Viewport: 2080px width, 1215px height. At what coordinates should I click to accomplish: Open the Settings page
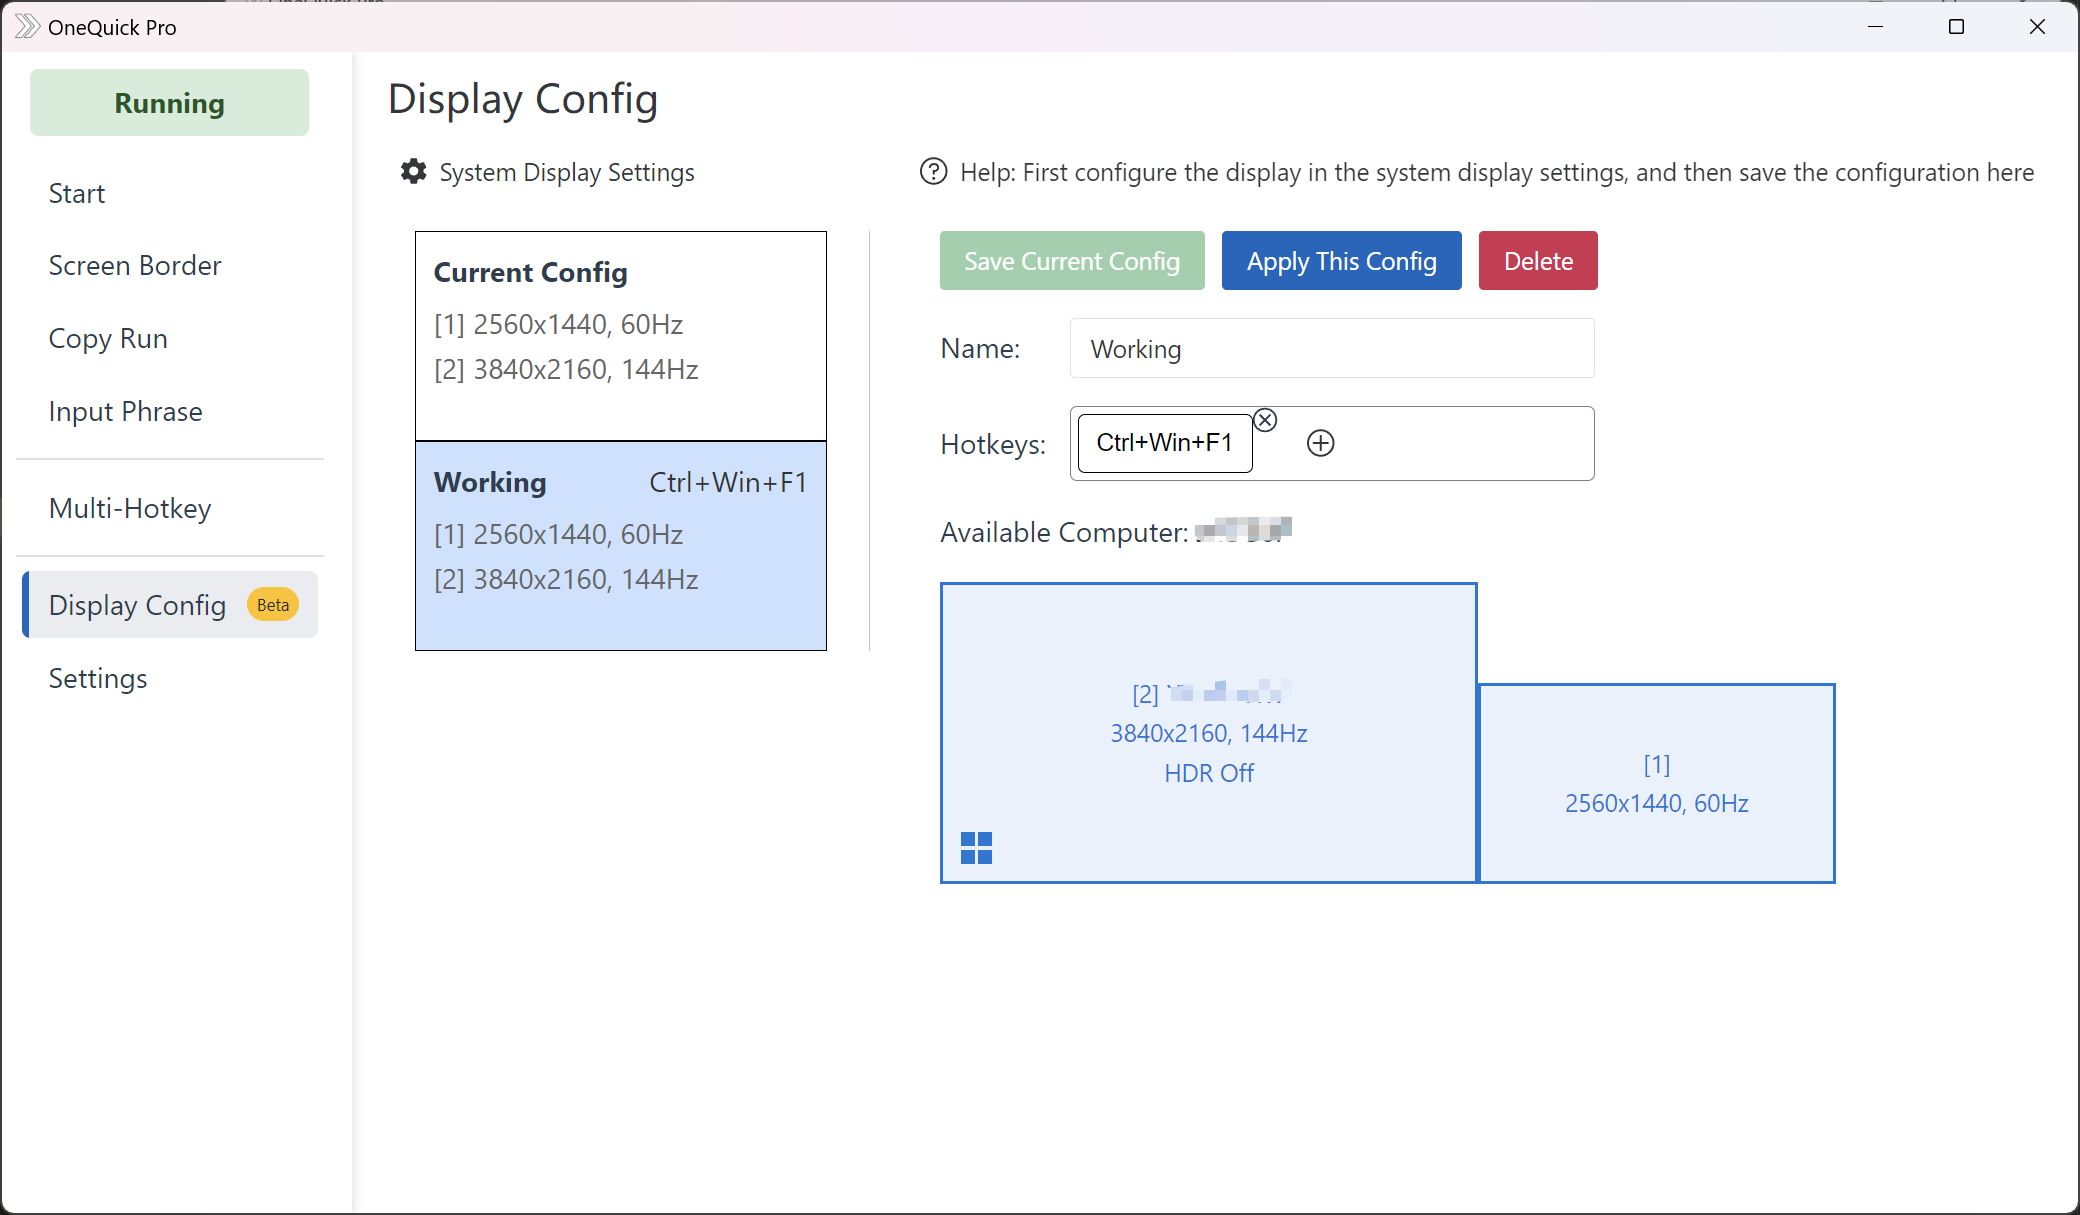(98, 679)
